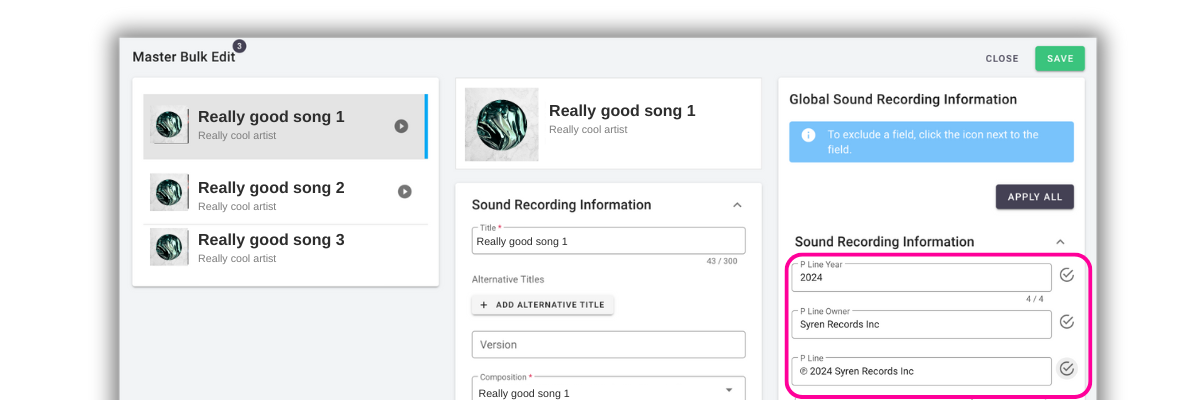Click the P Line Owner text field
The height and width of the screenshot is (400, 1200).
(920, 325)
